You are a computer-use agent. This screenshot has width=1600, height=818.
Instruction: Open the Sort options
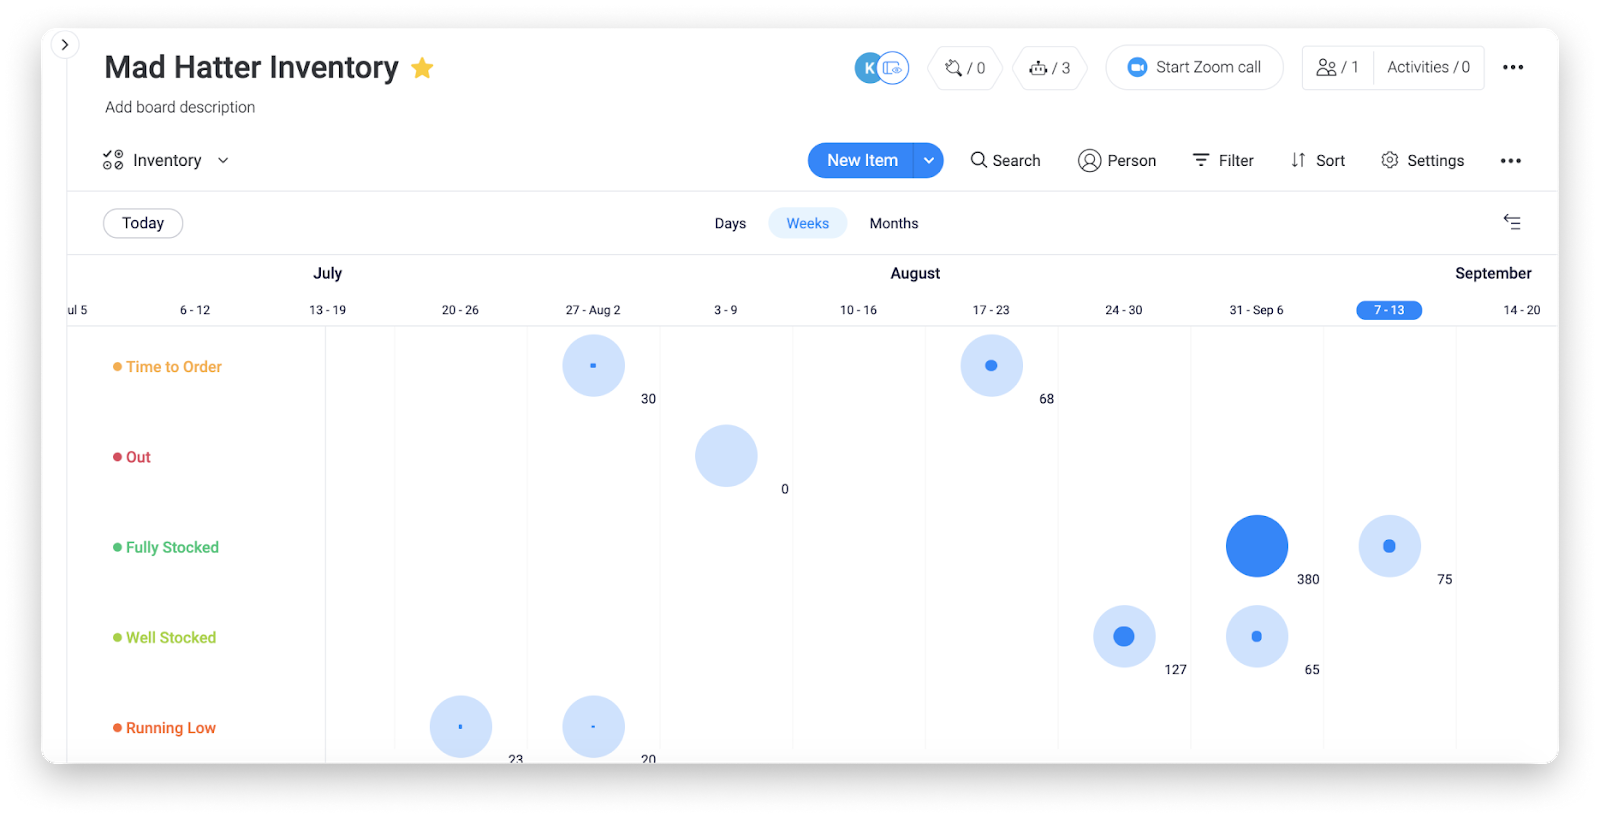[x=1318, y=160]
